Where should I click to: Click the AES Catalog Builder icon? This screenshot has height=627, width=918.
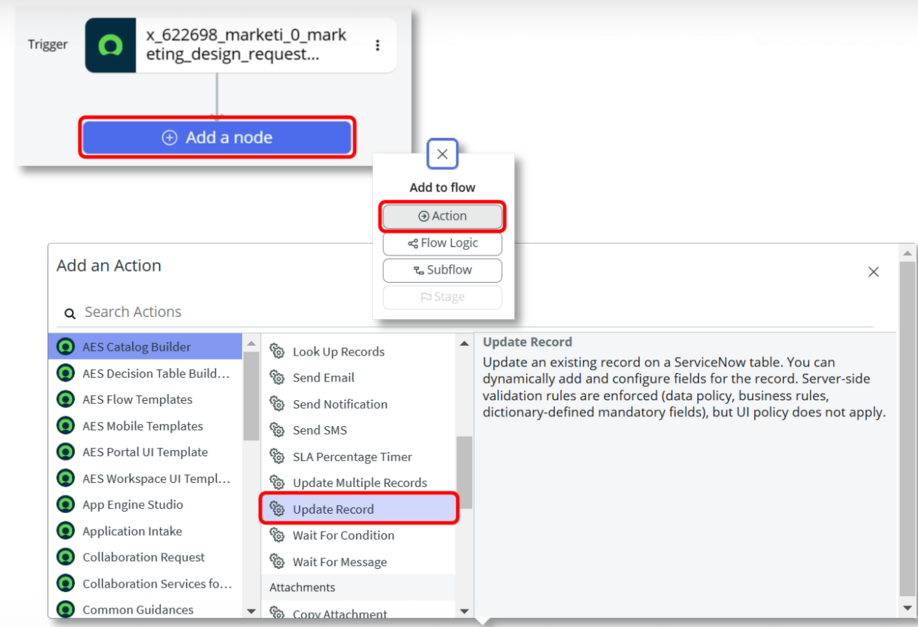click(x=66, y=347)
